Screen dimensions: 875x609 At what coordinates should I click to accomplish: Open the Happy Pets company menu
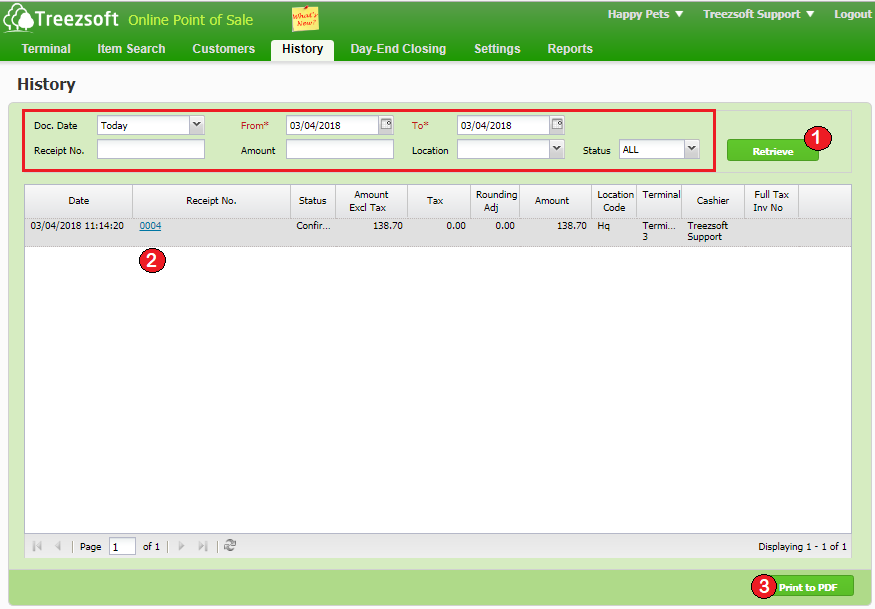point(645,14)
